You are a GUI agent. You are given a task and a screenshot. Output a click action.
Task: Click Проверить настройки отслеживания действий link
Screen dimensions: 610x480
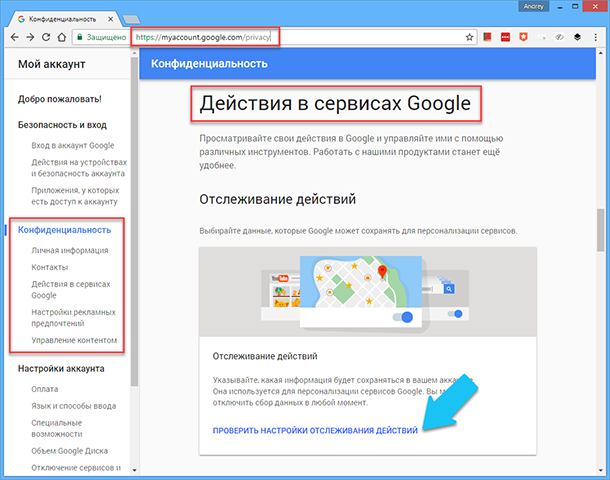point(315,431)
